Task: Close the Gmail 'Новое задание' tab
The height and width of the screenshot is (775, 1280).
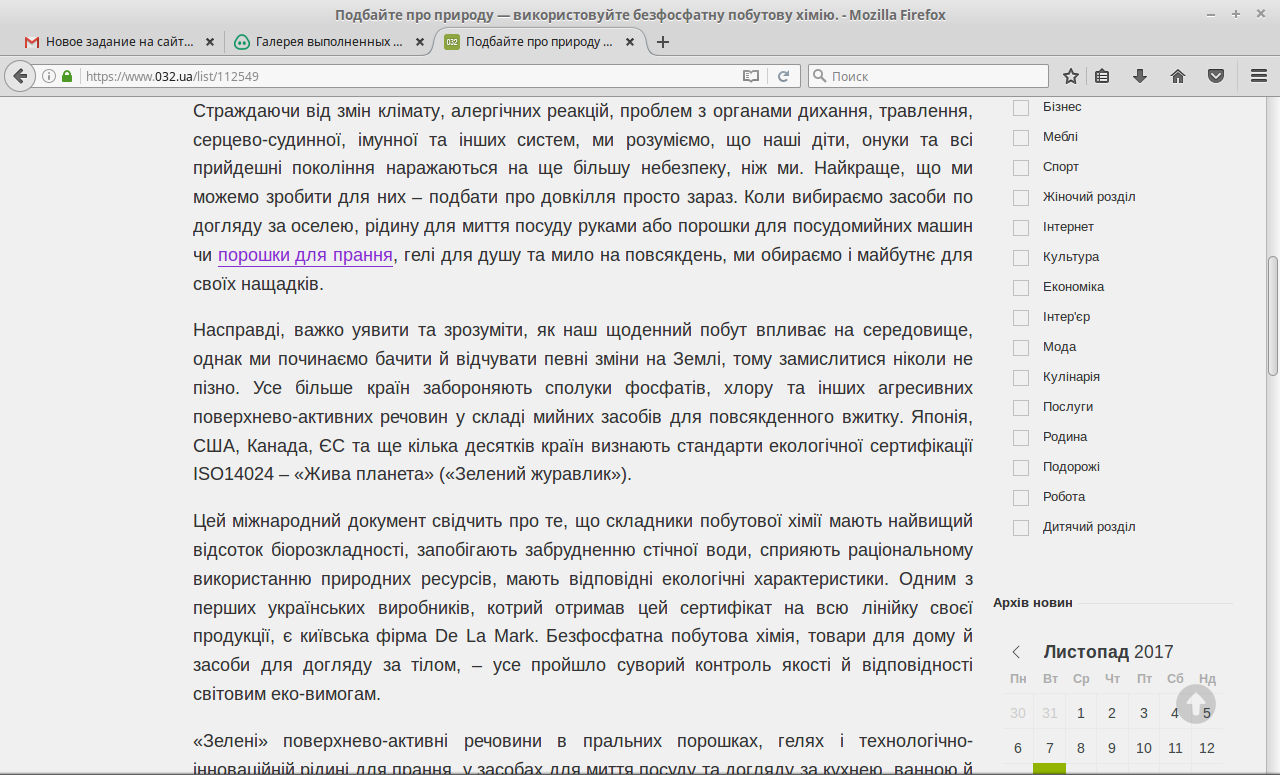Action: [x=210, y=42]
